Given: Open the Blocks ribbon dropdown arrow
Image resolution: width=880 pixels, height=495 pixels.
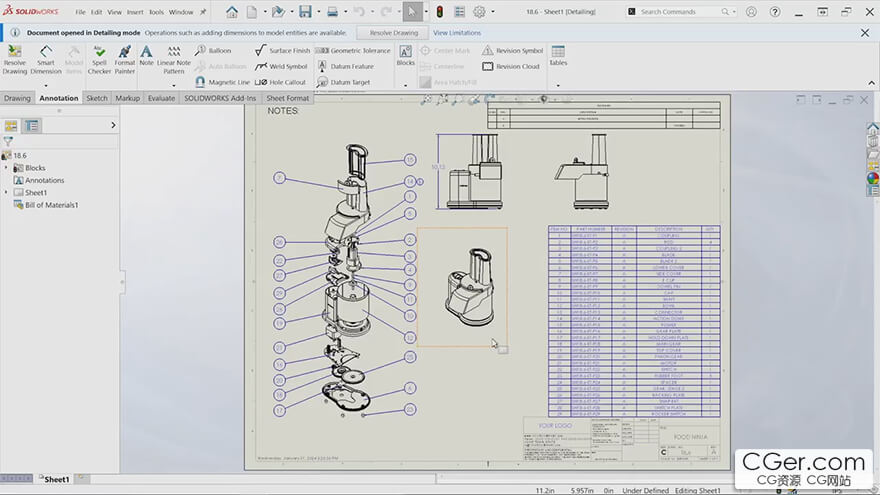Looking at the screenshot, I should tap(405, 85).
